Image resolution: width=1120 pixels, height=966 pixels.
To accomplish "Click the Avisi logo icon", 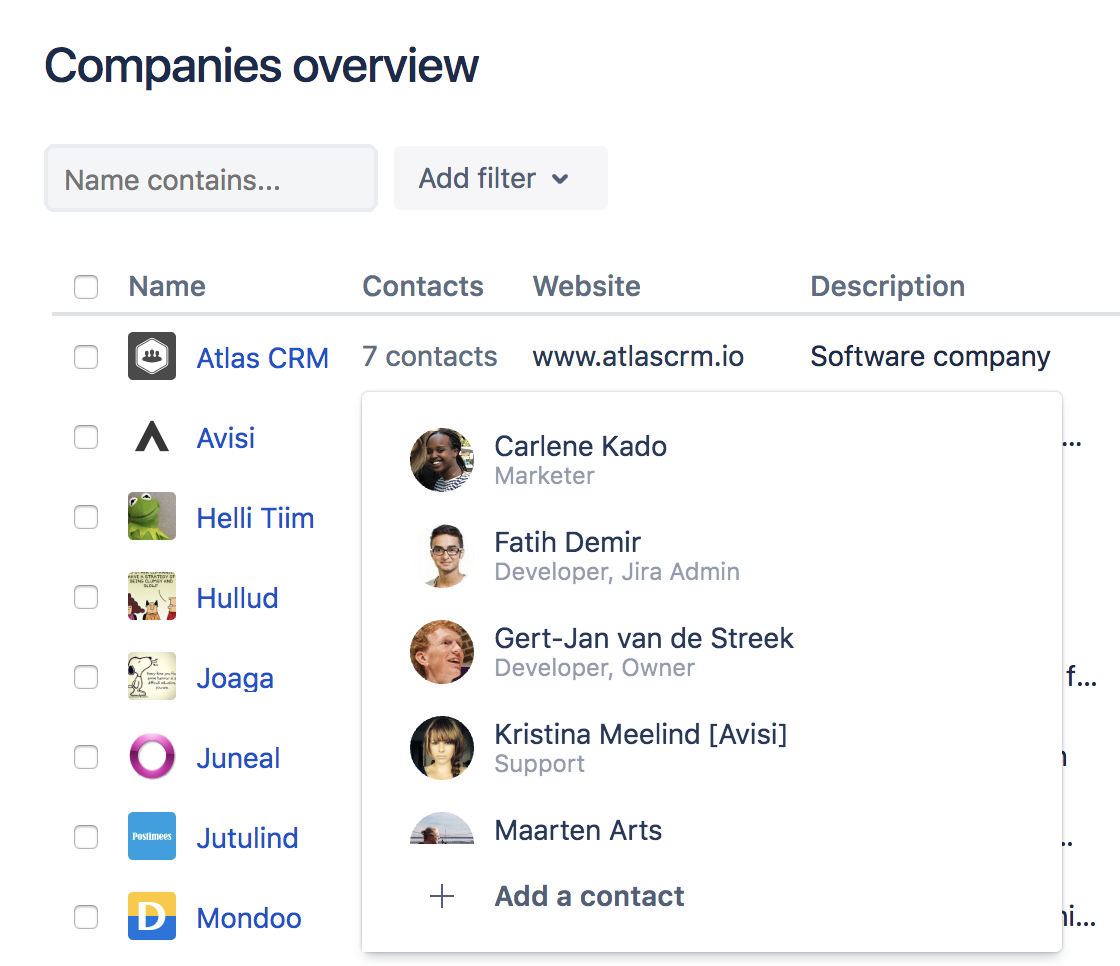I will click(152, 437).
